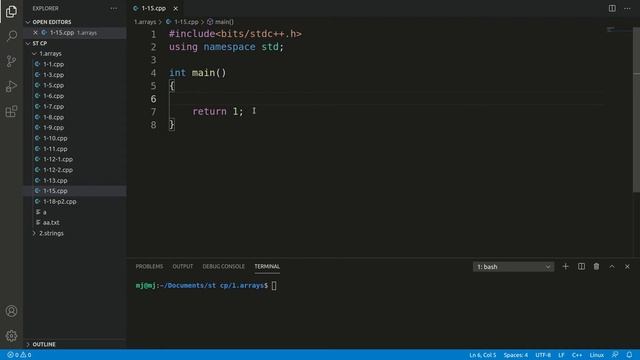Collapse the 1.arrays folder
The height and width of the screenshot is (360, 640).
50,54
